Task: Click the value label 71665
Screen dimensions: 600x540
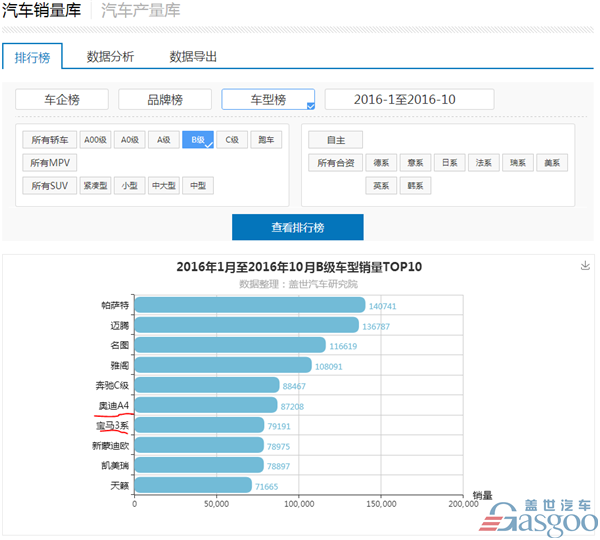Action: pyautogui.click(x=266, y=487)
